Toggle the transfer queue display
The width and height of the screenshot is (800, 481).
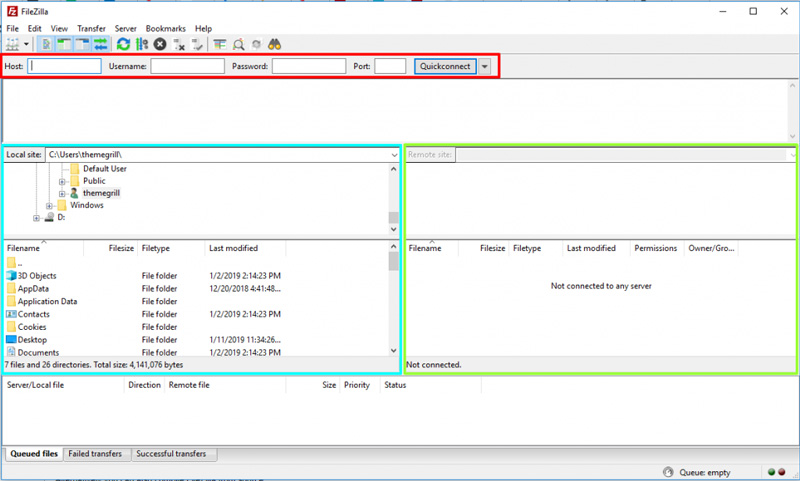[x=101, y=44]
